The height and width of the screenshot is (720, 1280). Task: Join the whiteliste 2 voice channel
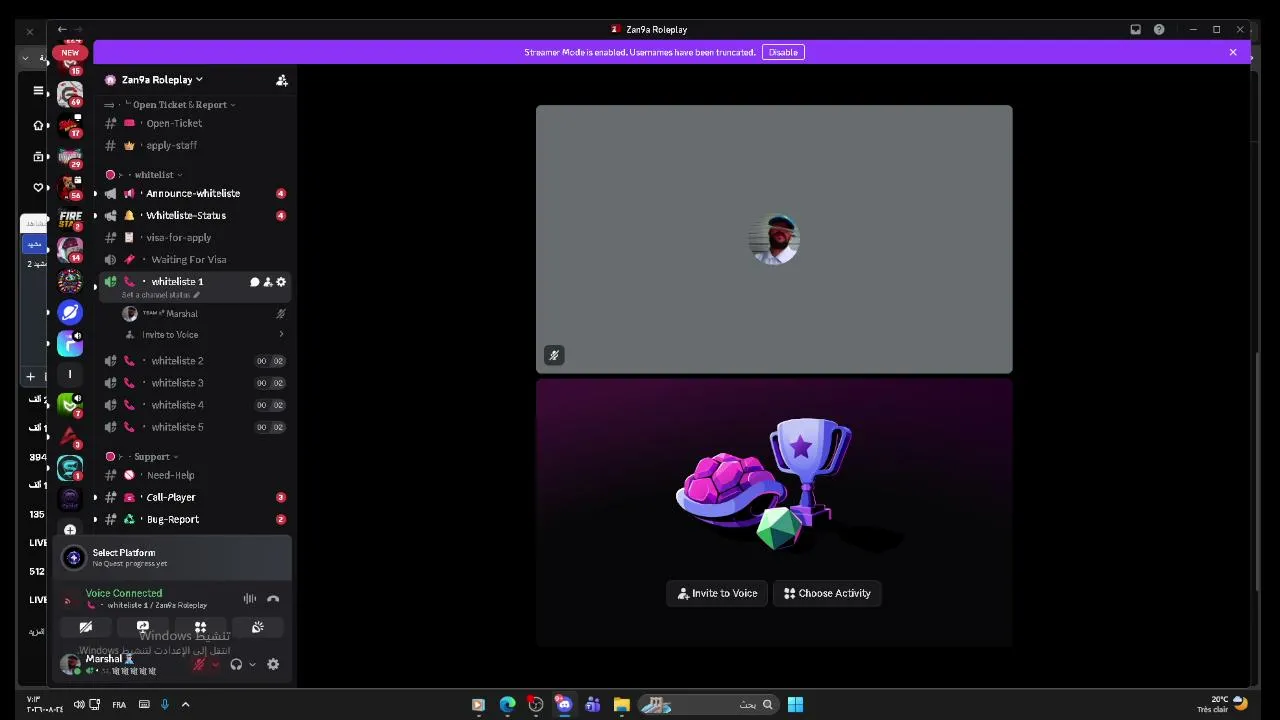point(194,361)
